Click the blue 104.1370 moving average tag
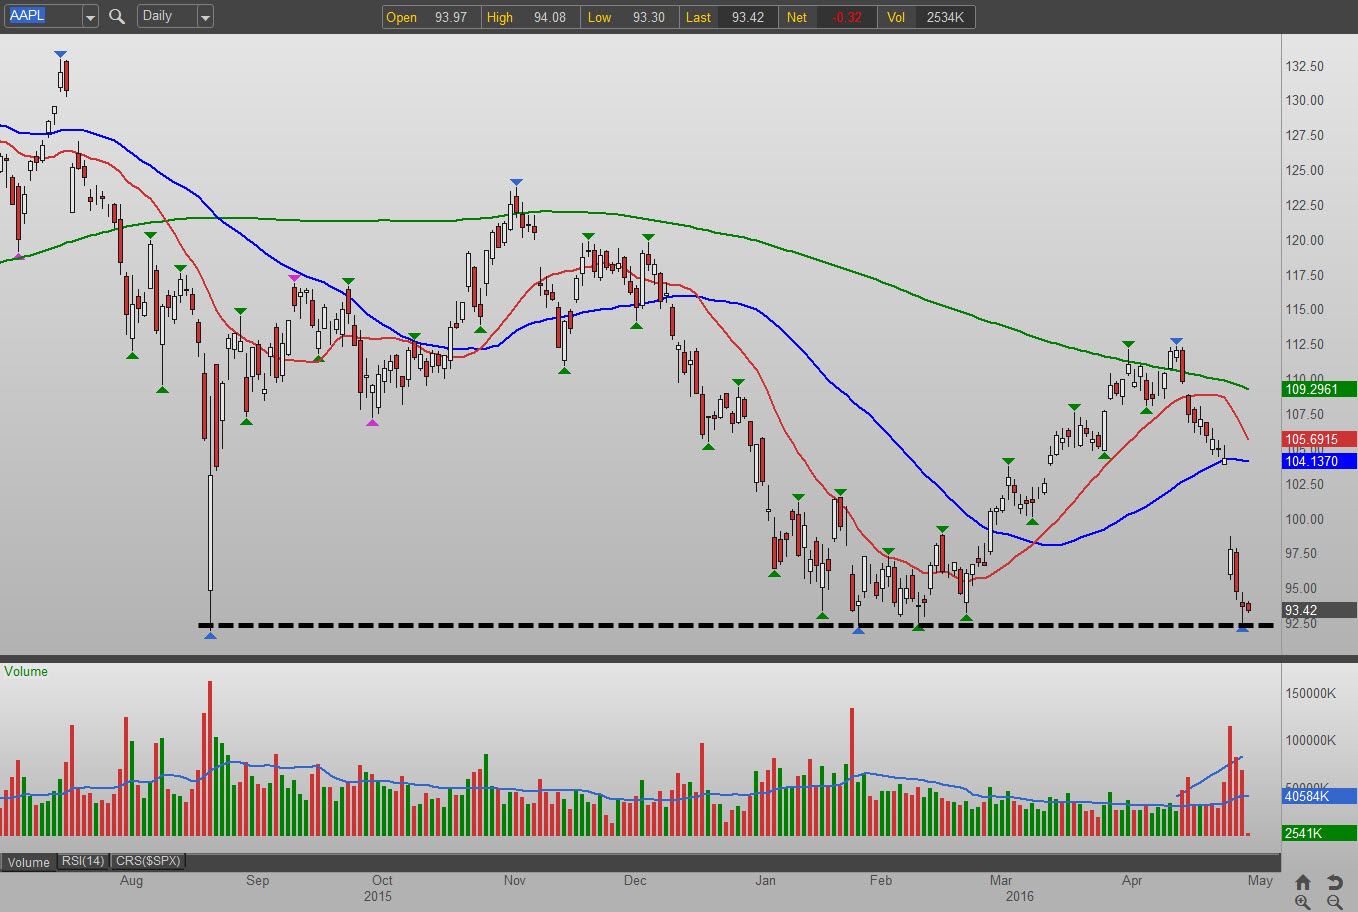The height and width of the screenshot is (912, 1358). [1319, 461]
